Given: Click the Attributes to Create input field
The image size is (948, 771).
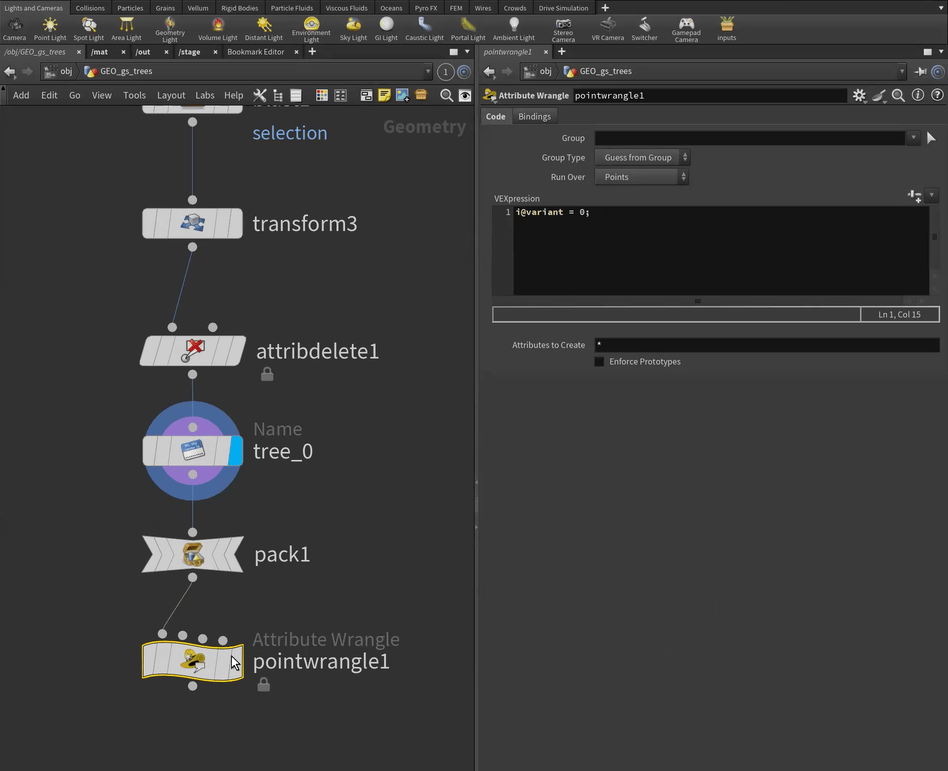Looking at the screenshot, I should (x=766, y=345).
